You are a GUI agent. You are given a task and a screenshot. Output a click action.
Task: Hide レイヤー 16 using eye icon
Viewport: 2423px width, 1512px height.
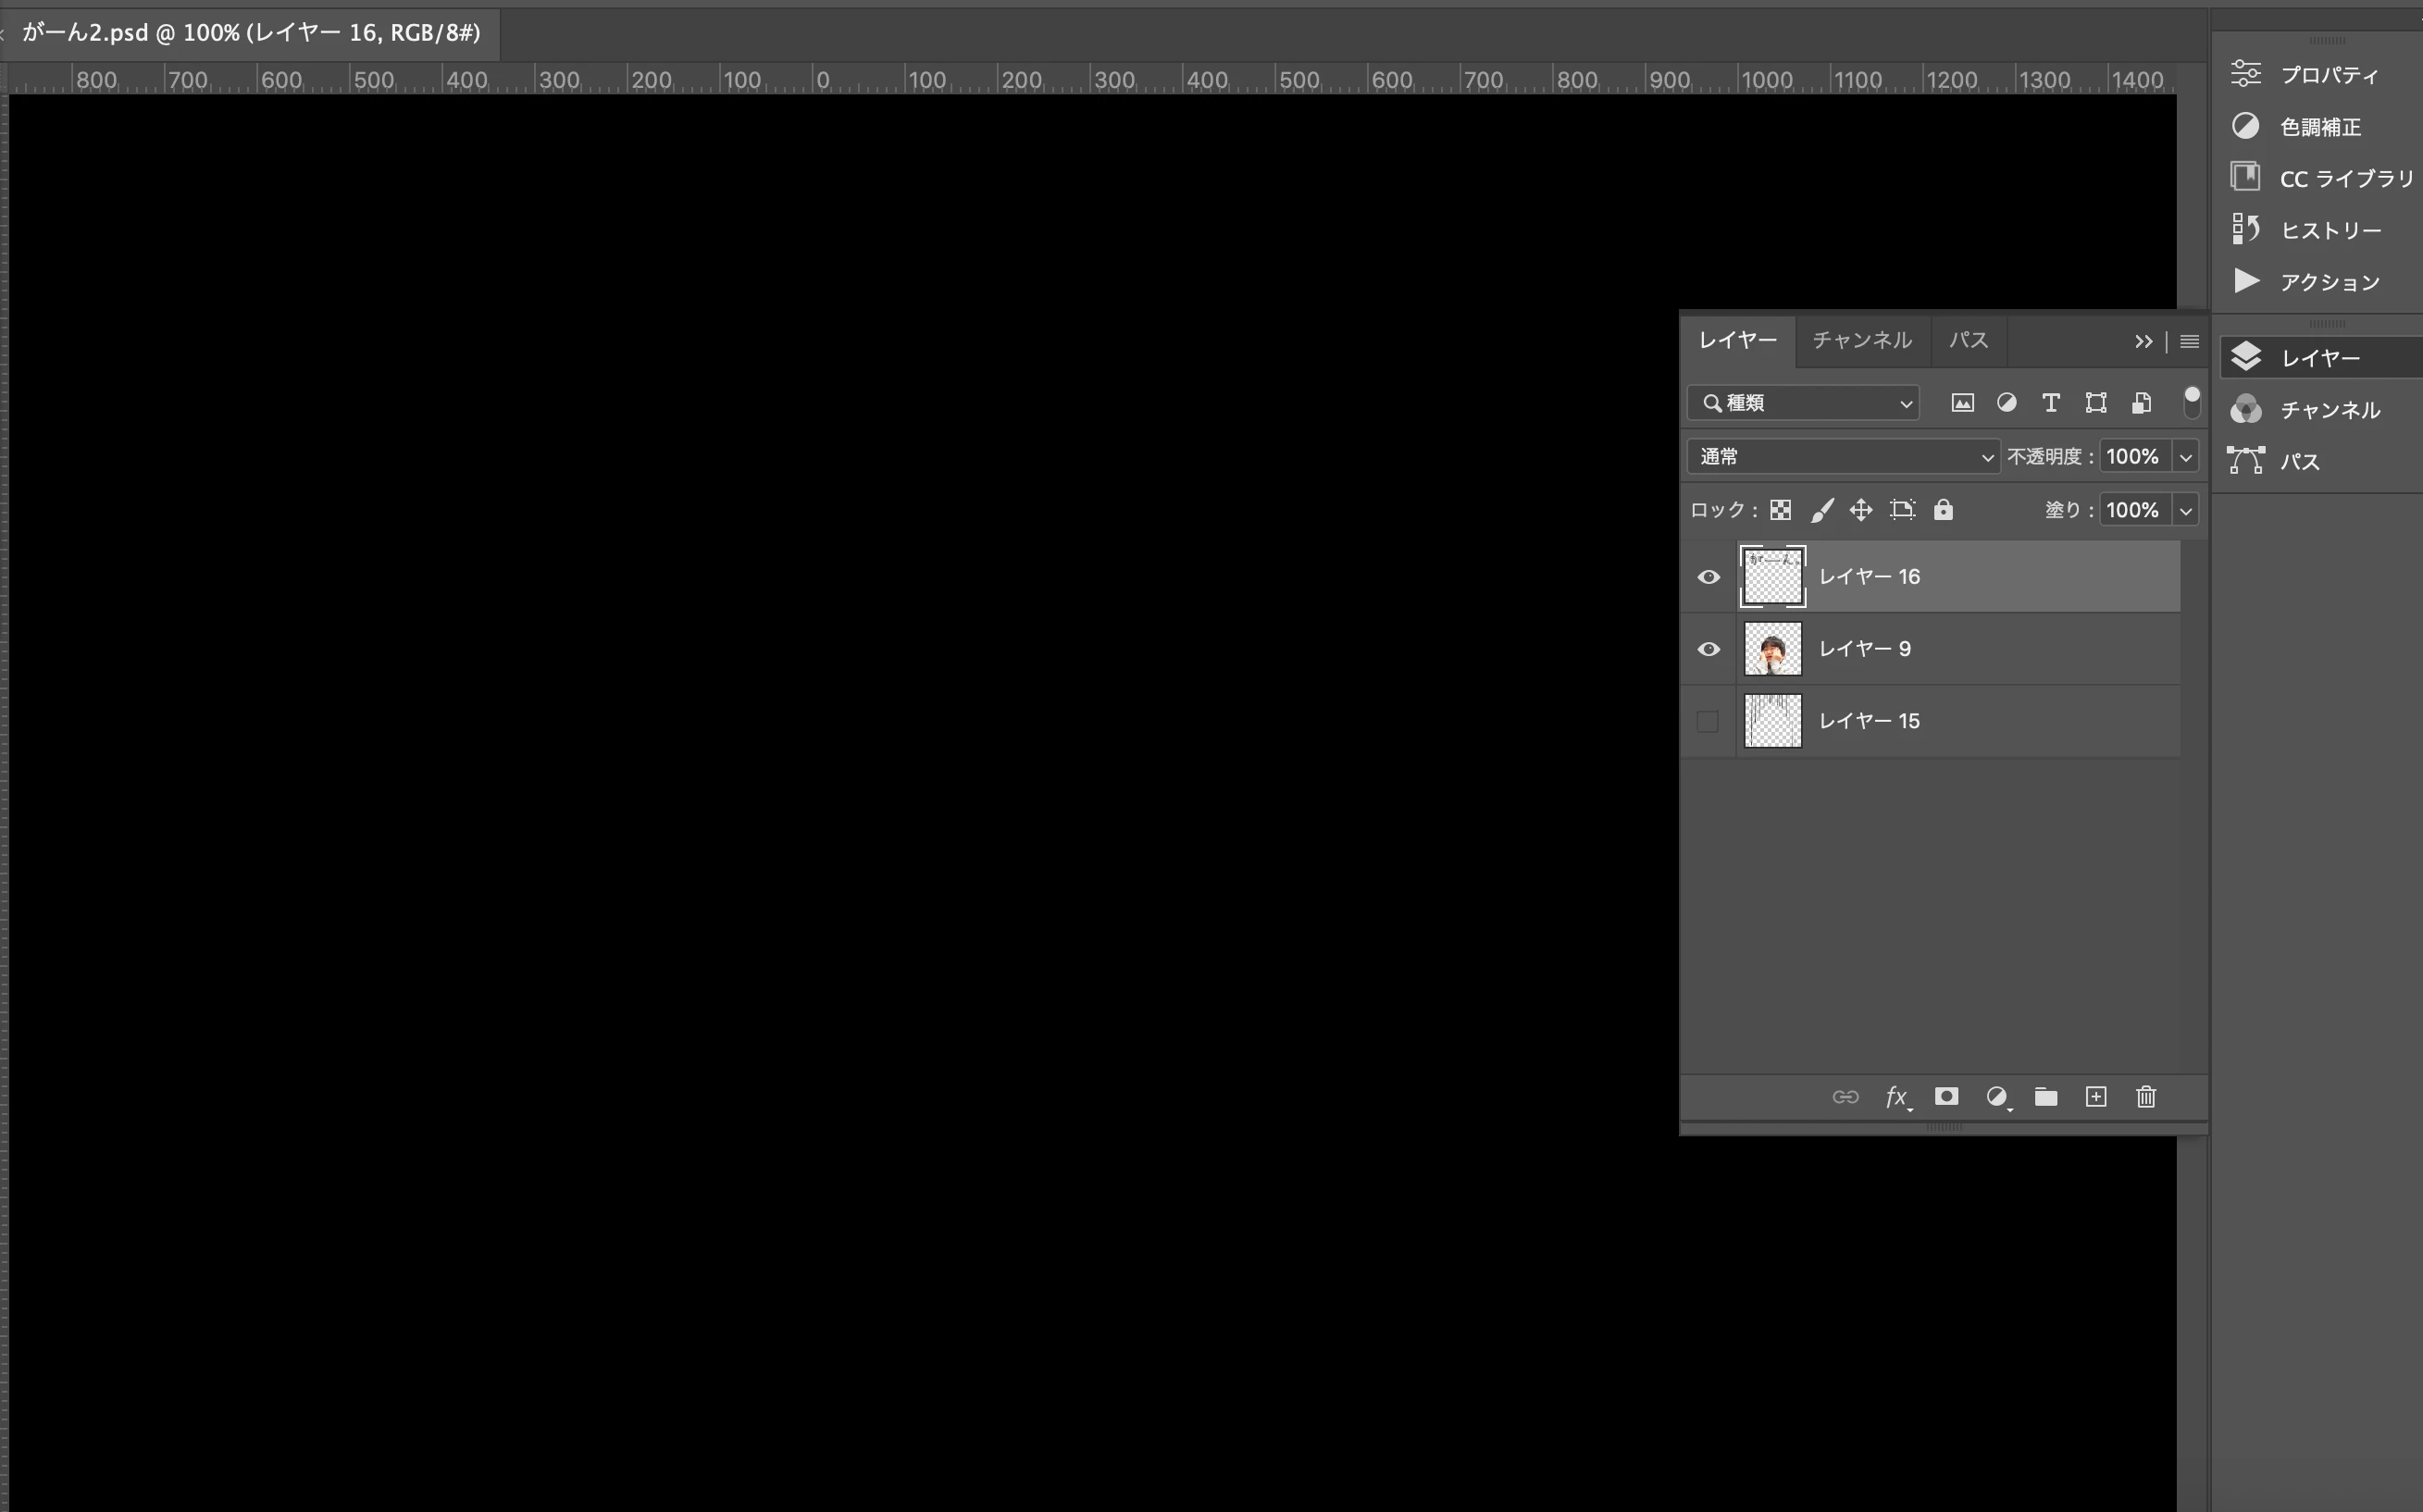[x=1708, y=577]
